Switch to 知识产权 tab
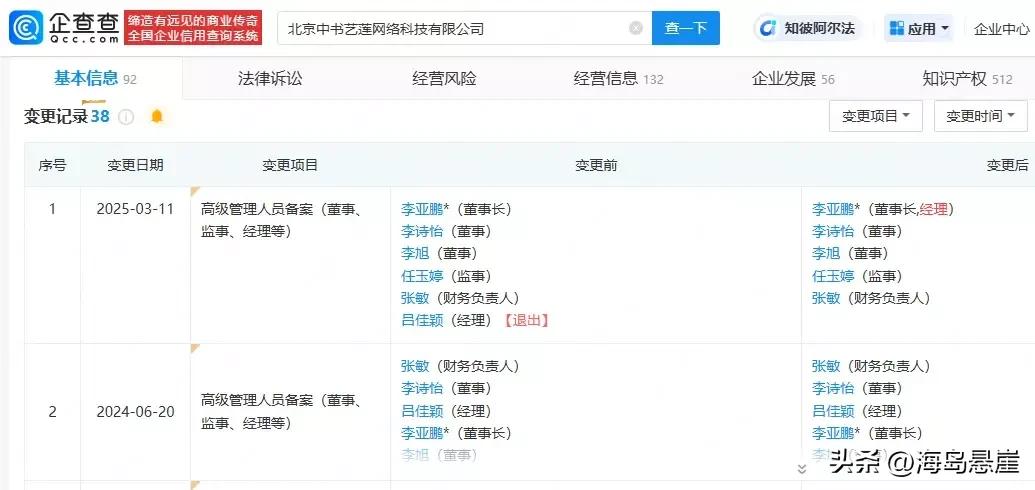 point(967,79)
